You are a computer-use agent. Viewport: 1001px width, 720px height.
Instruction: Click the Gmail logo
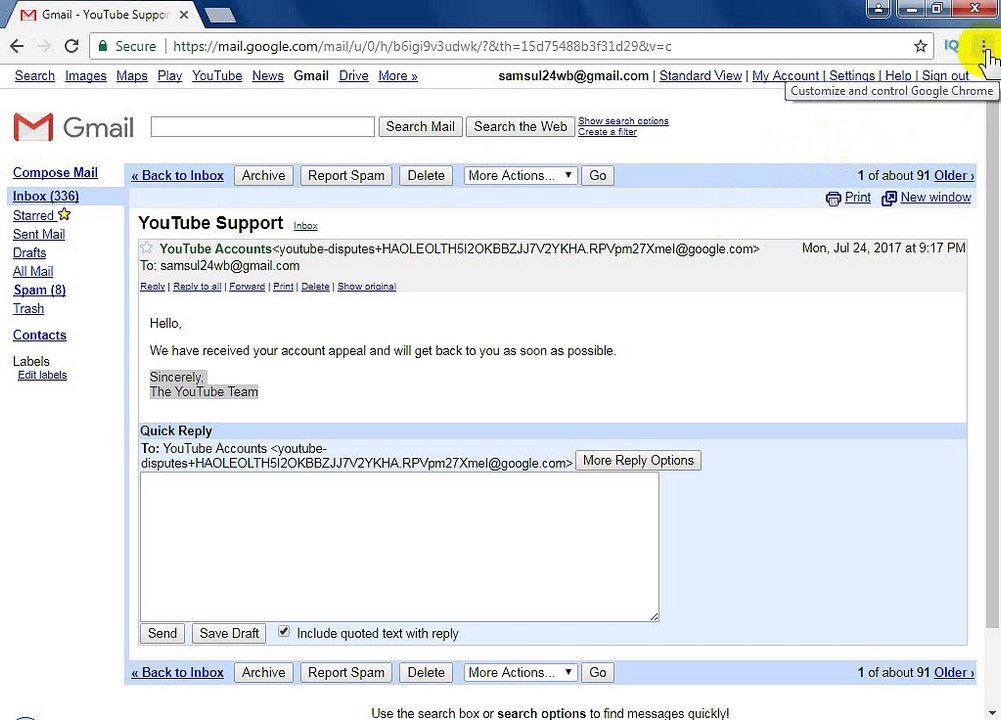pos(73,127)
